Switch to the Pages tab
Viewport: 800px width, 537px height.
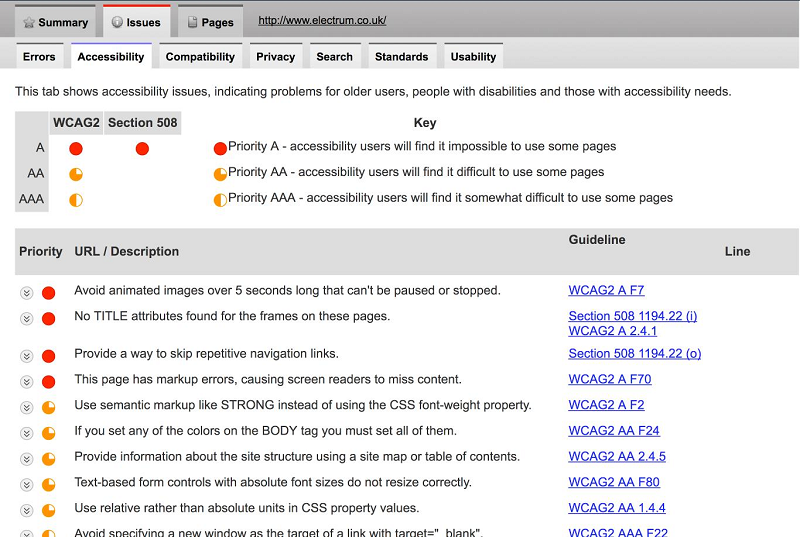click(210, 22)
